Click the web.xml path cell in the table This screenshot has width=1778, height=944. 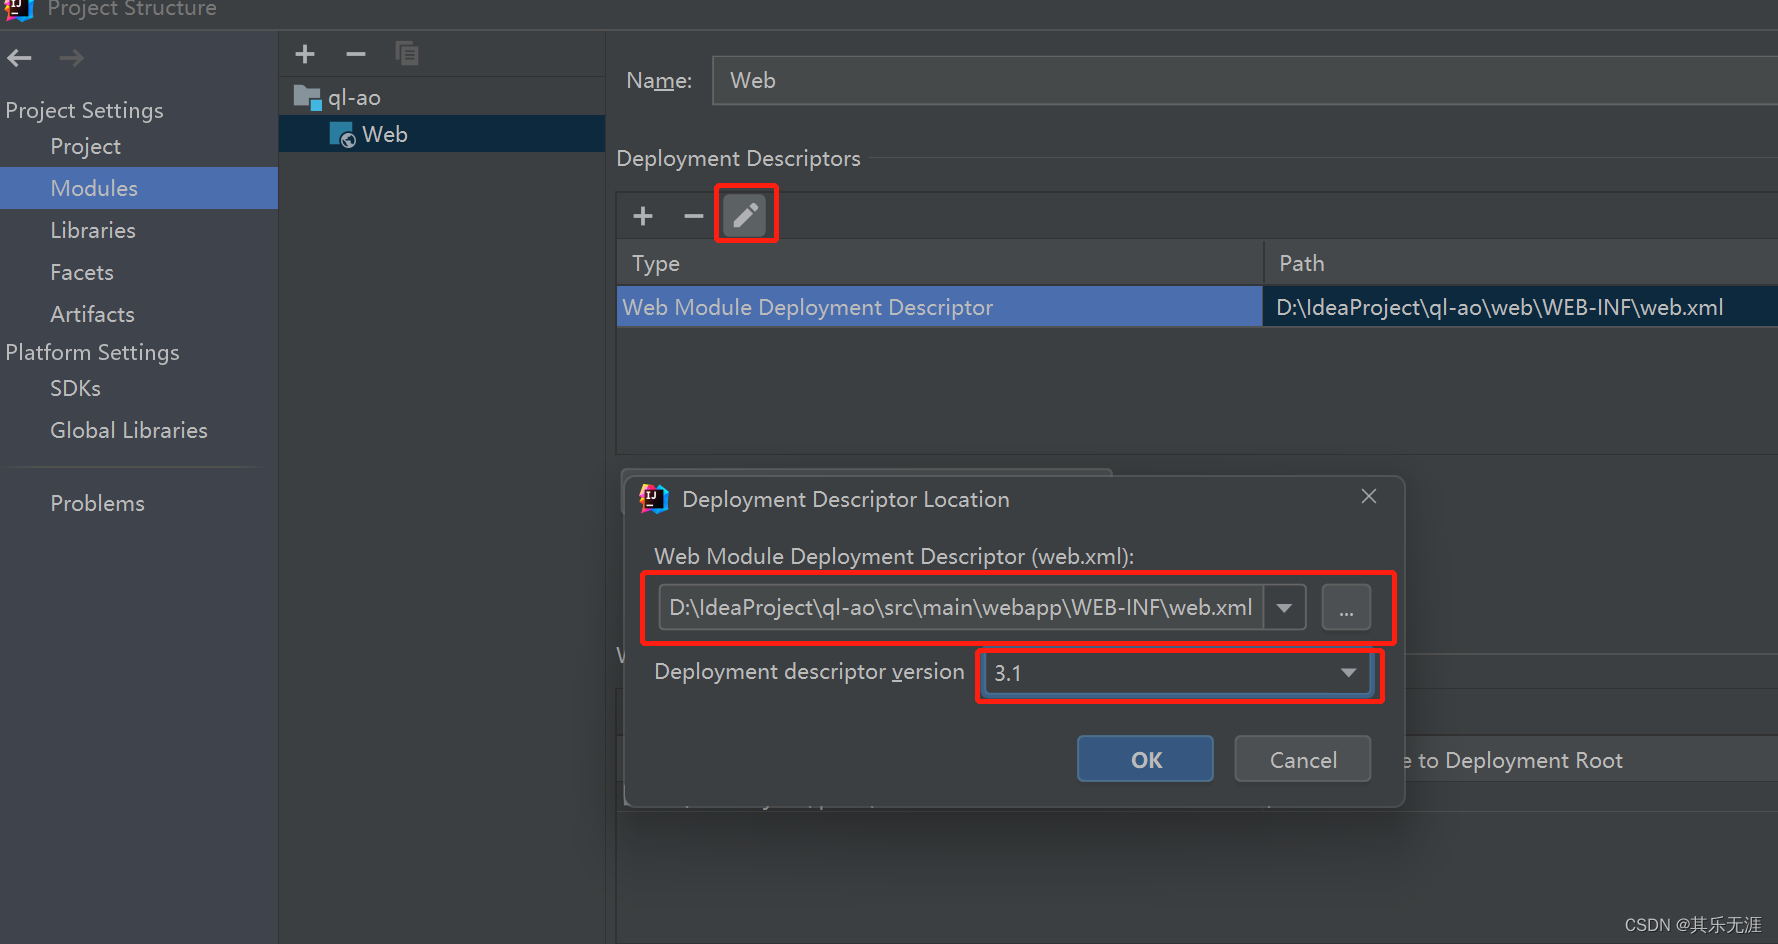click(1520, 307)
